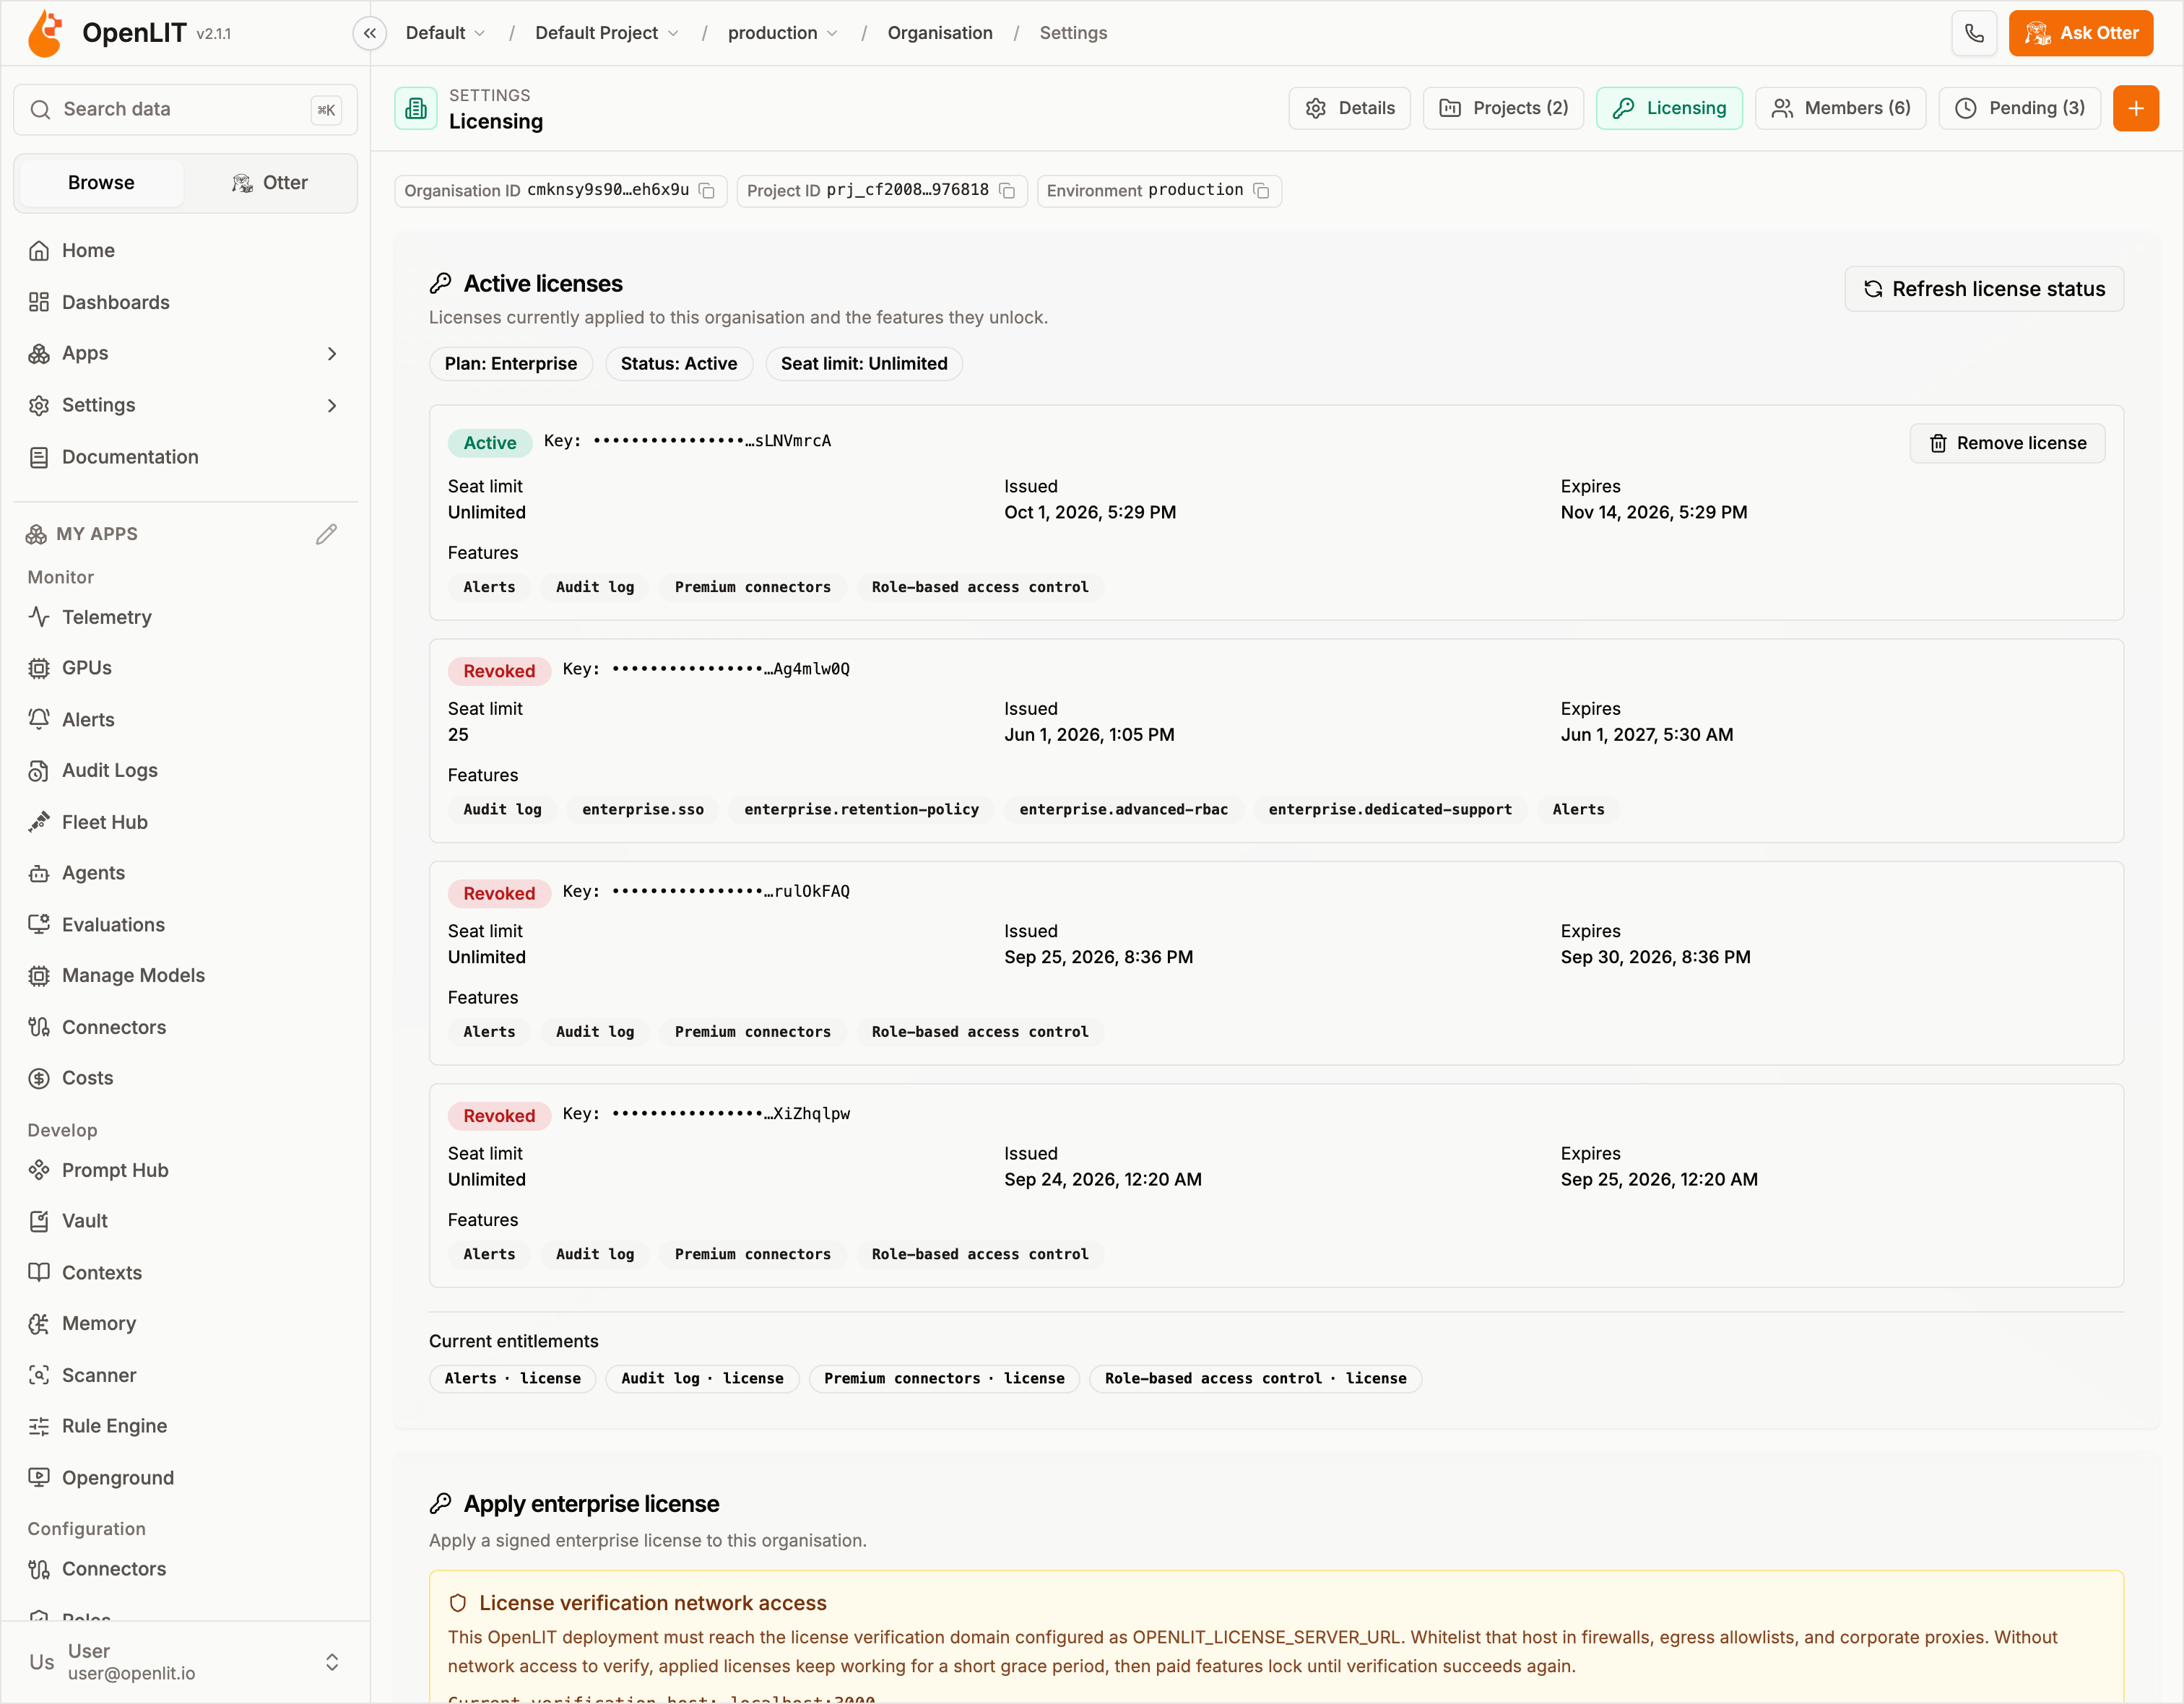Click the Search data field

tap(185, 109)
